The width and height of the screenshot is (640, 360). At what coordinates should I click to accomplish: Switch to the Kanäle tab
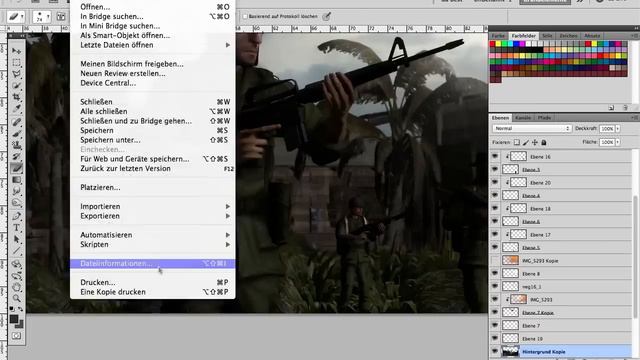(x=523, y=118)
